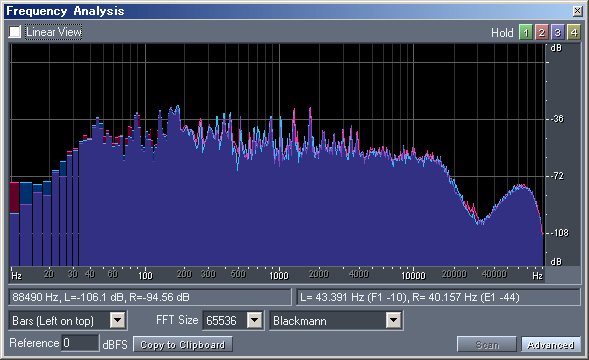589x360 pixels.
Task: Toggle Hold button 2 (red)
Action: tap(541, 32)
